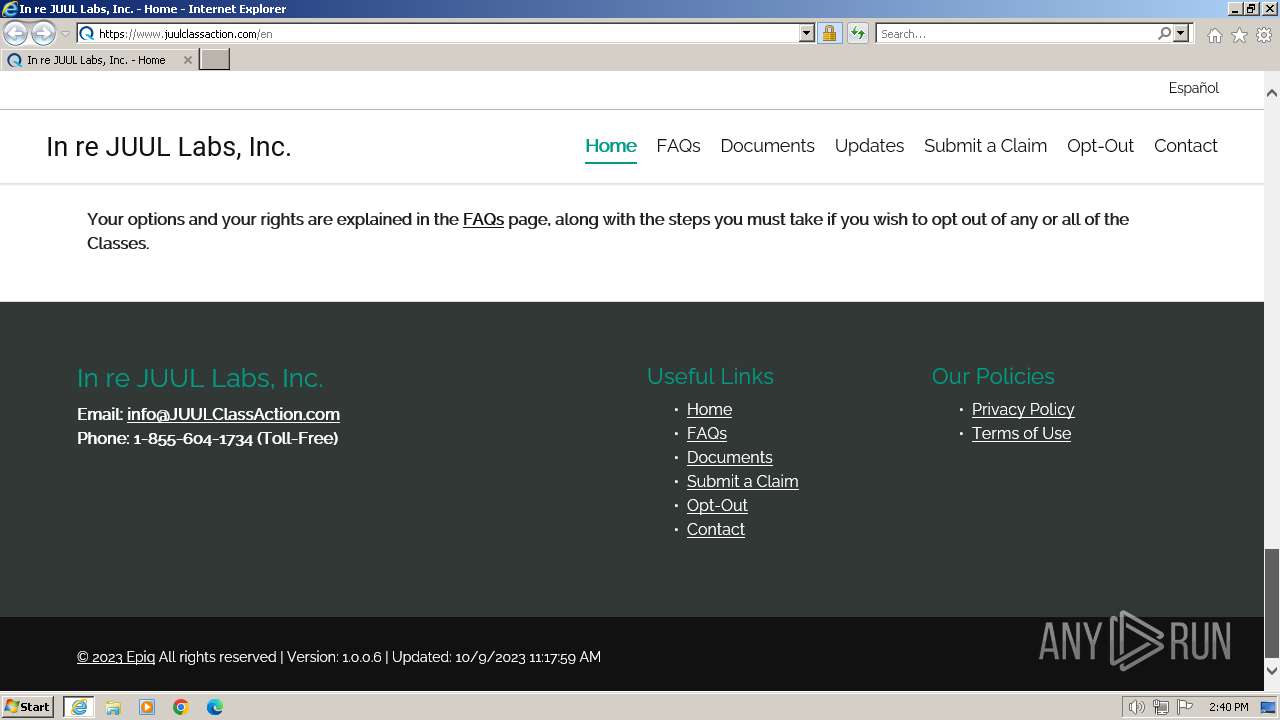
Task: Open the media player taskbar icon
Action: point(147,707)
